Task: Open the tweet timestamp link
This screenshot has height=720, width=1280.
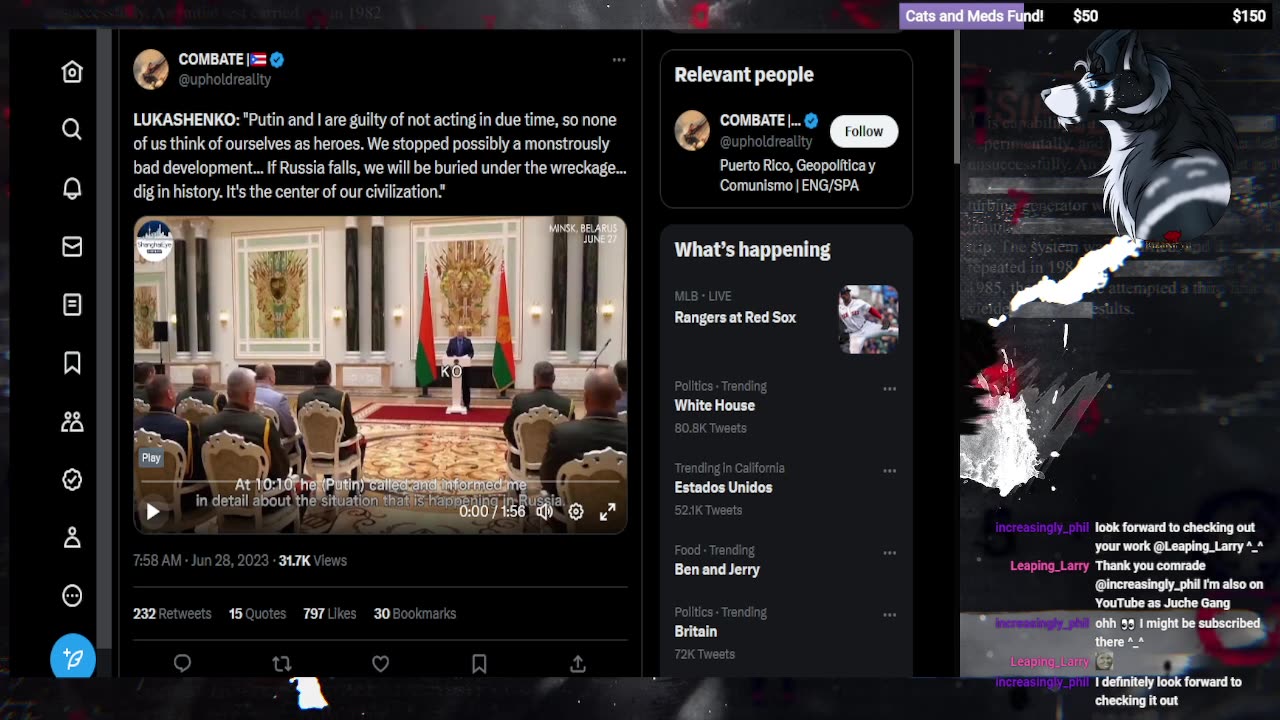Action: 201,561
